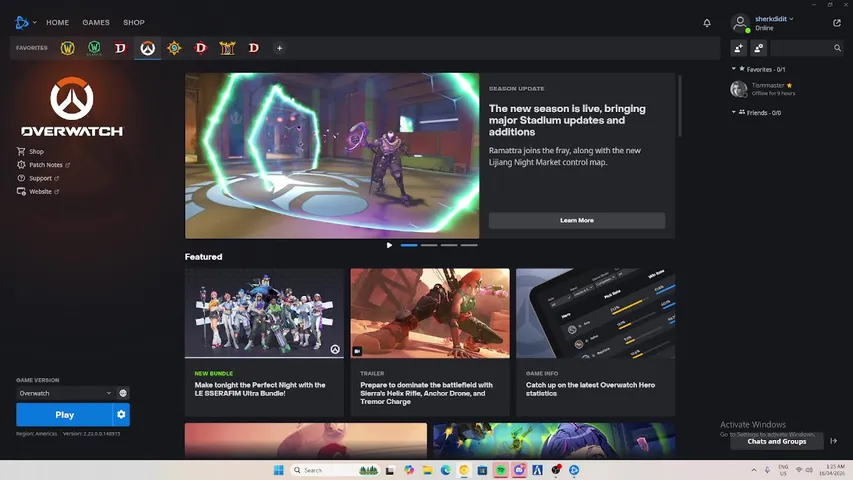Open Overwatch Patch Notes

pyautogui.click(x=44, y=165)
